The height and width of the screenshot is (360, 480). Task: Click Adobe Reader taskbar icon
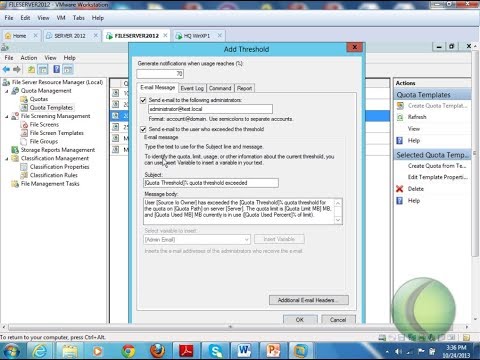point(186,351)
